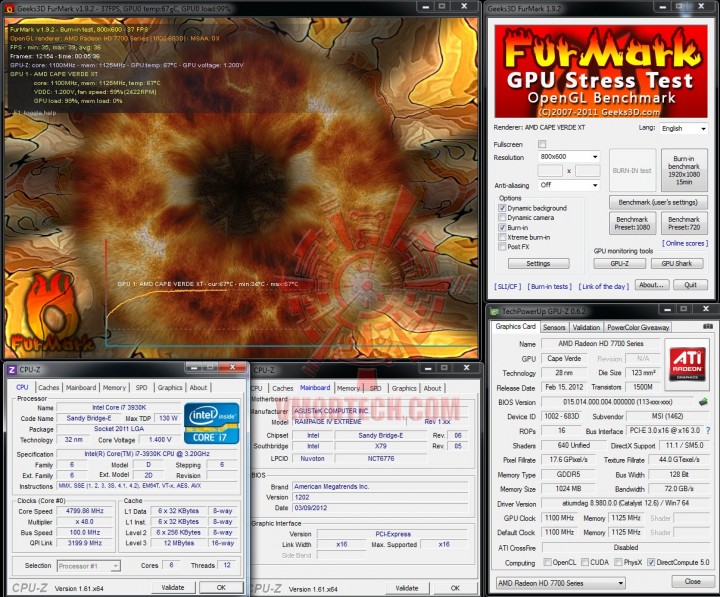The image size is (720, 597).
Task: Open the Anti-aliasing Off dropdown
Action: tap(568, 185)
